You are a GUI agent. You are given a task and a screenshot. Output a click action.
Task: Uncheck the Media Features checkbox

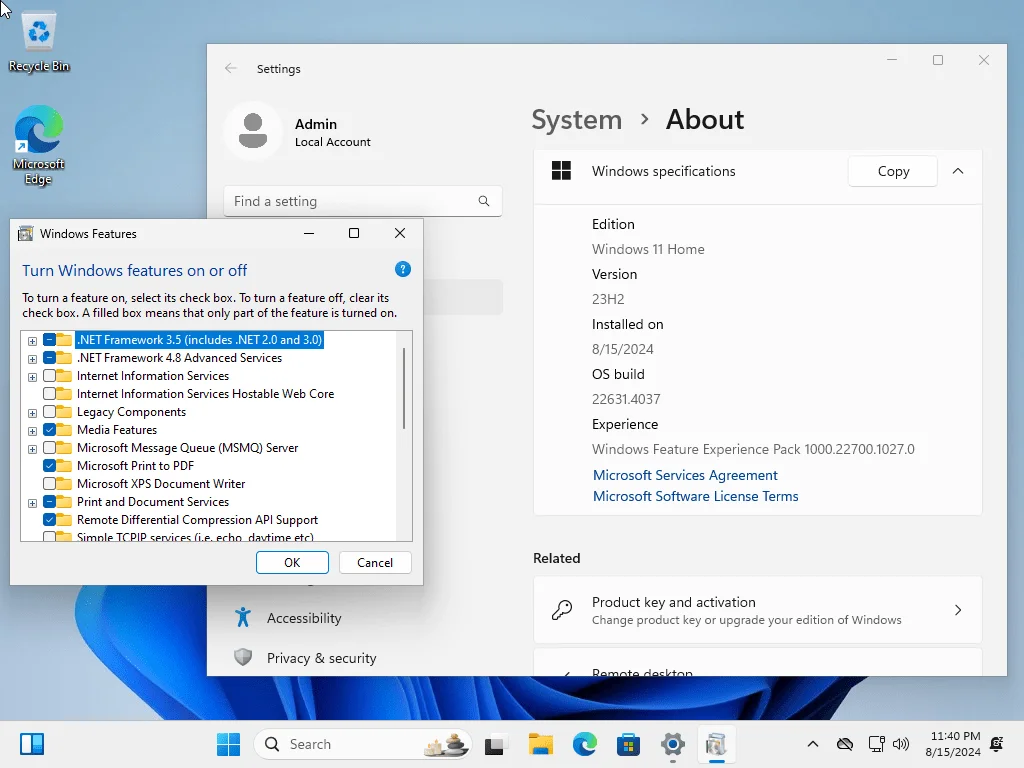50,430
